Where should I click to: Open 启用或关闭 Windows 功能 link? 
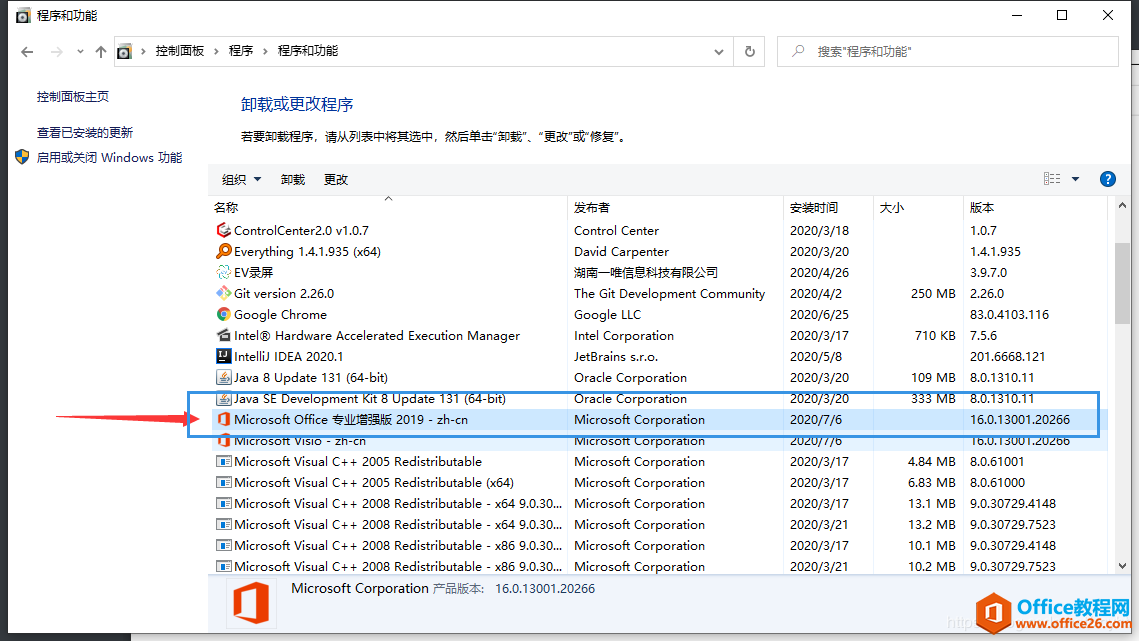(x=109, y=157)
